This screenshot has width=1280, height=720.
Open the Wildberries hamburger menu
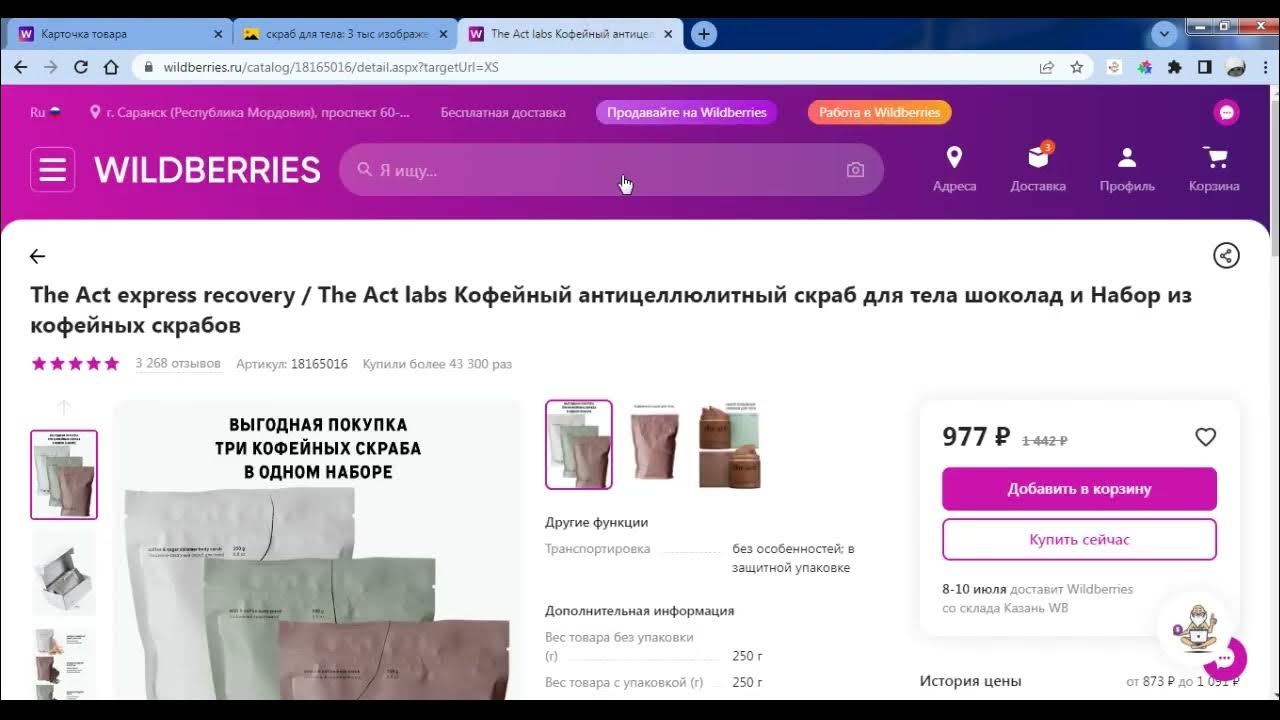coord(52,169)
